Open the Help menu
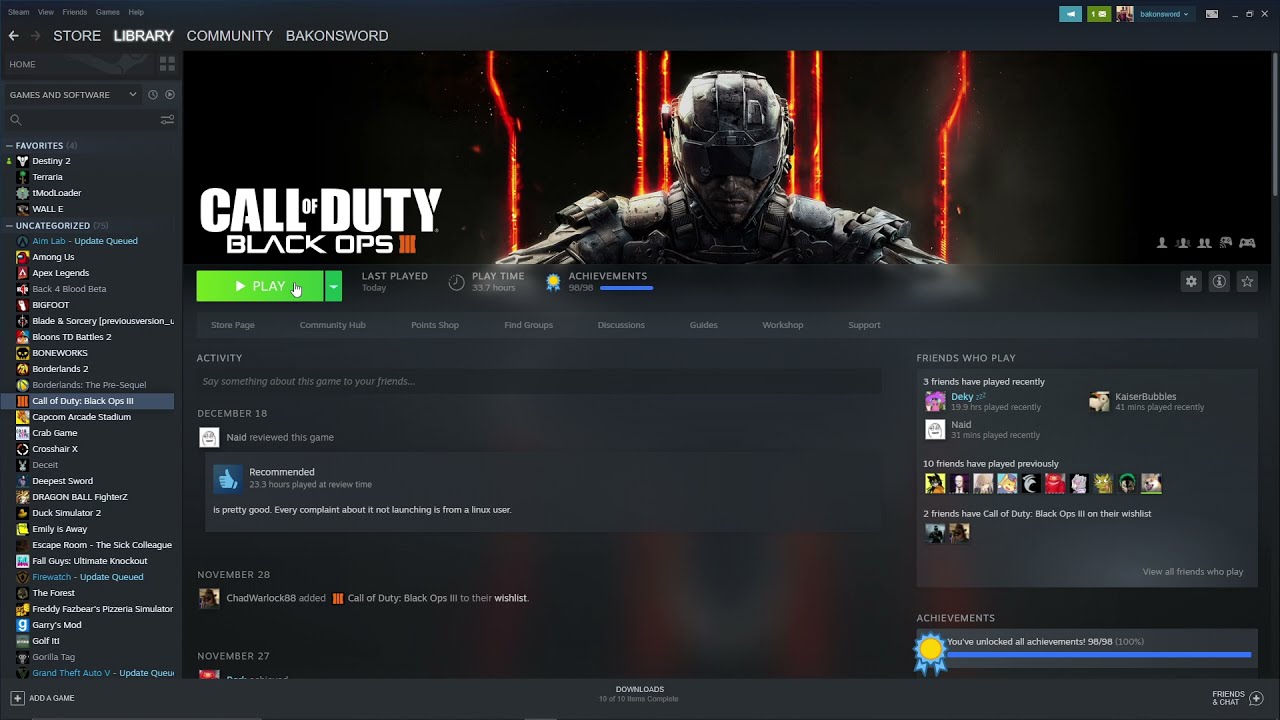Viewport: 1280px width, 720px height. (136, 12)
